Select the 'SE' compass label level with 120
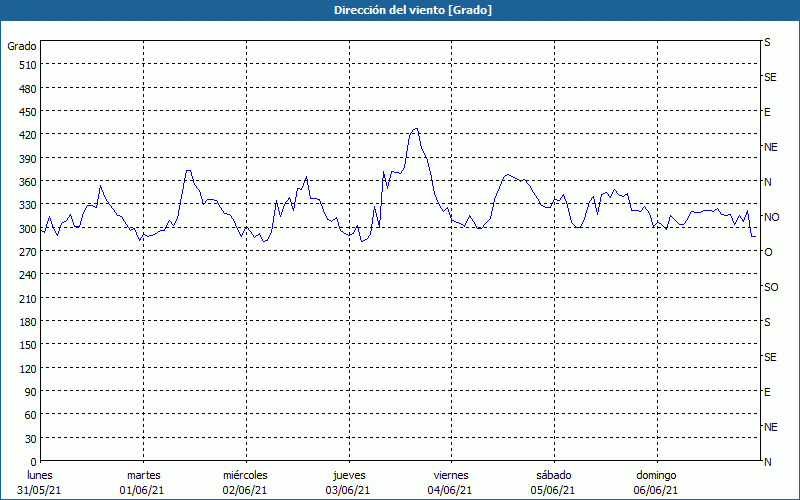This screenshot has width=800, height=500. point(770,357)
